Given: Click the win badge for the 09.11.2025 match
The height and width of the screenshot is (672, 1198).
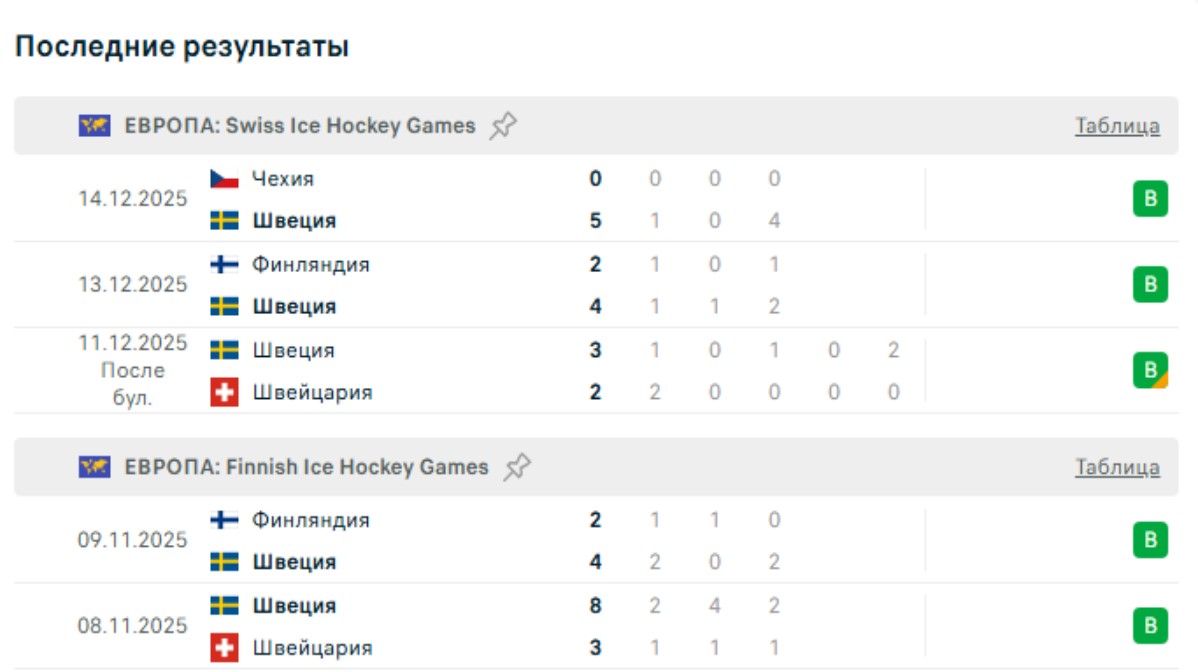Looking at the screenshot, I should click(1150, 540).
